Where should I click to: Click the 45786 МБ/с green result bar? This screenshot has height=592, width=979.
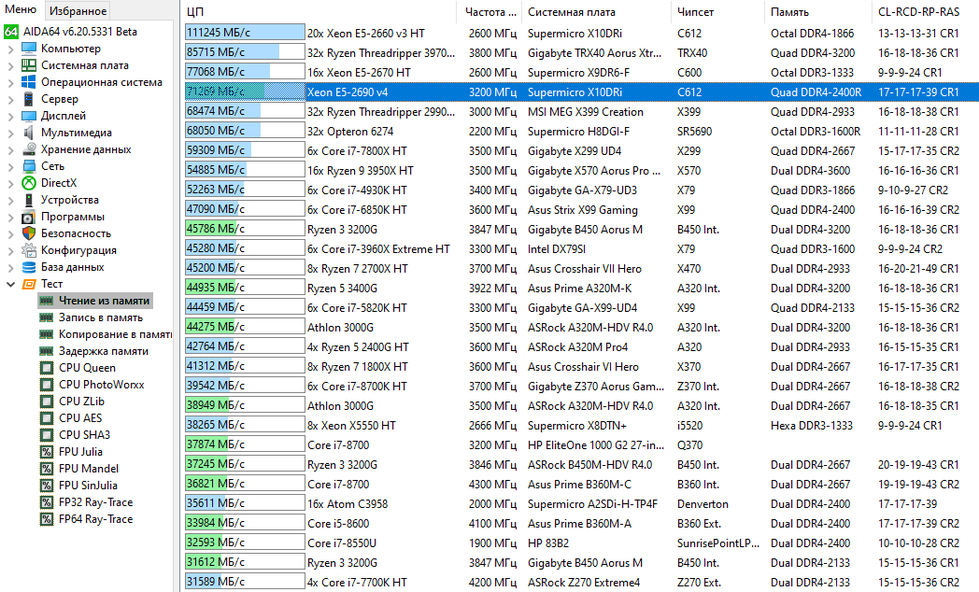(x=245, y=229)
